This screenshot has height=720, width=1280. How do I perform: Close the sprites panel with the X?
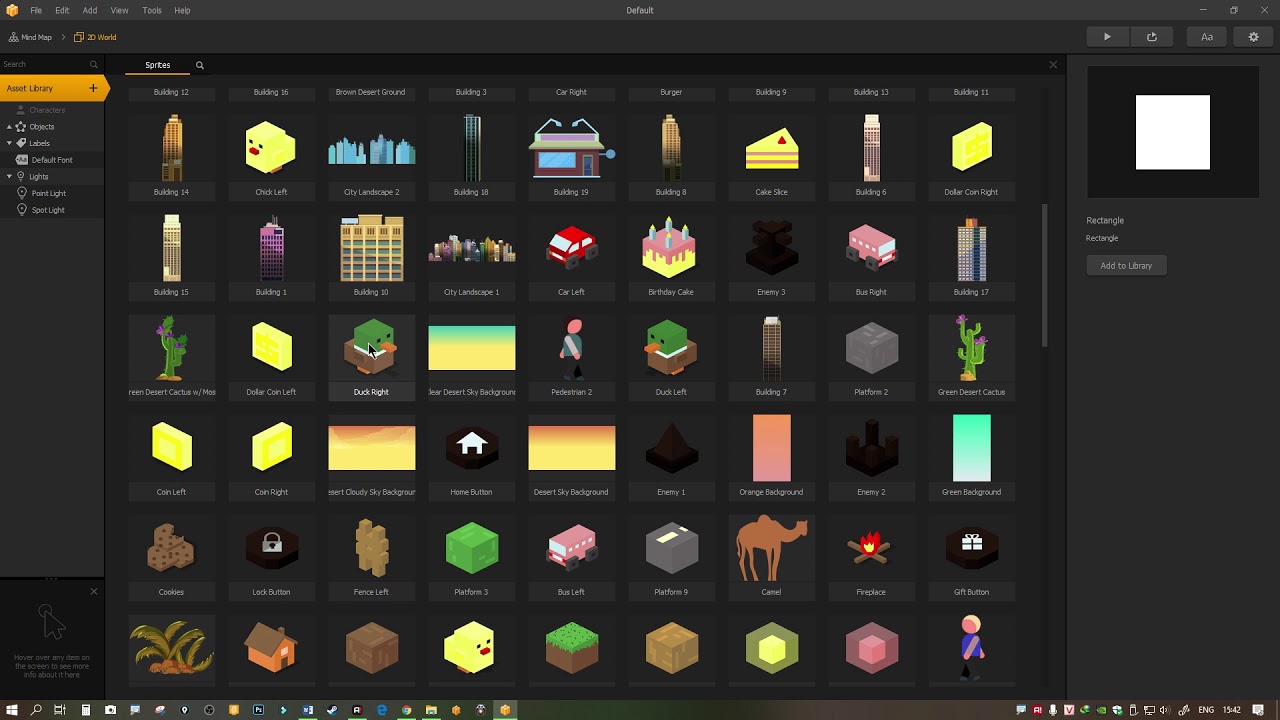click(1053, 65)
